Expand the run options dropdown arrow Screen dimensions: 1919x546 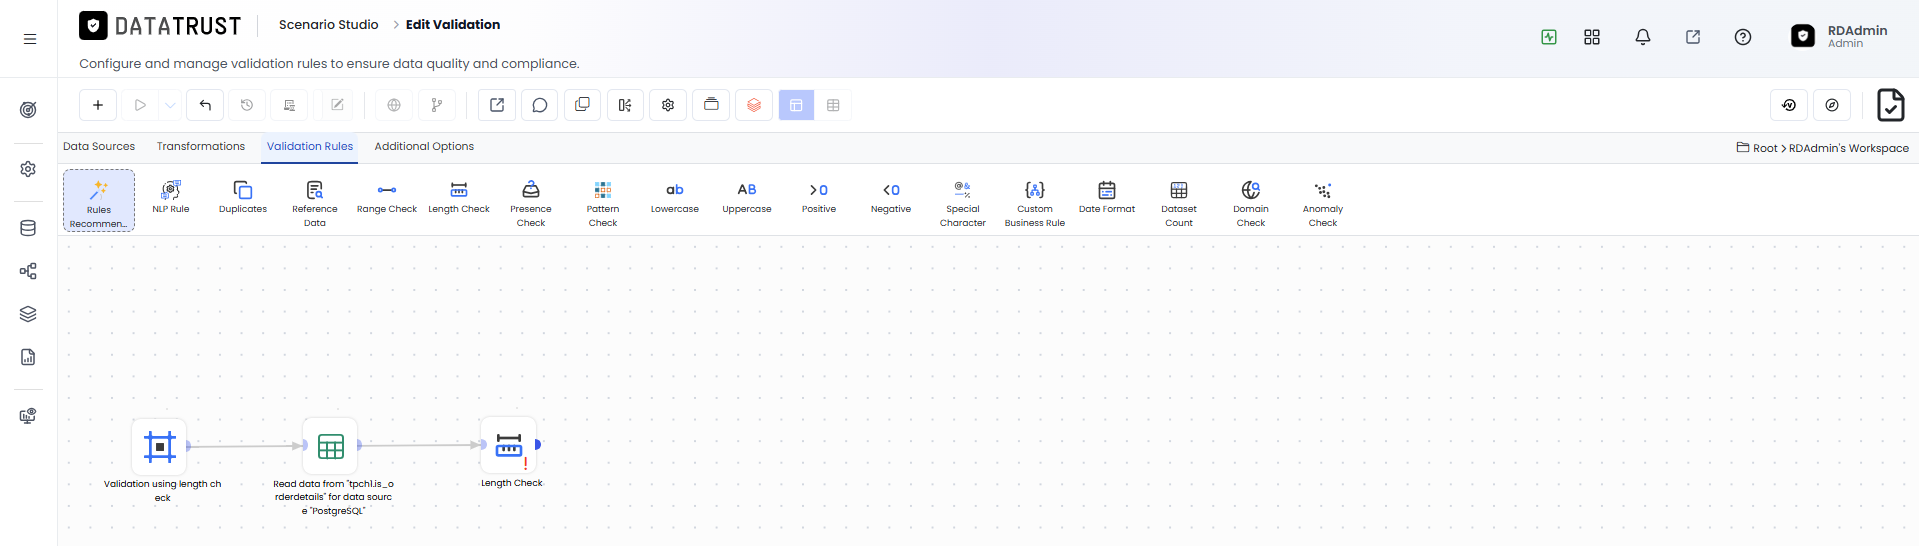(170, 105)
